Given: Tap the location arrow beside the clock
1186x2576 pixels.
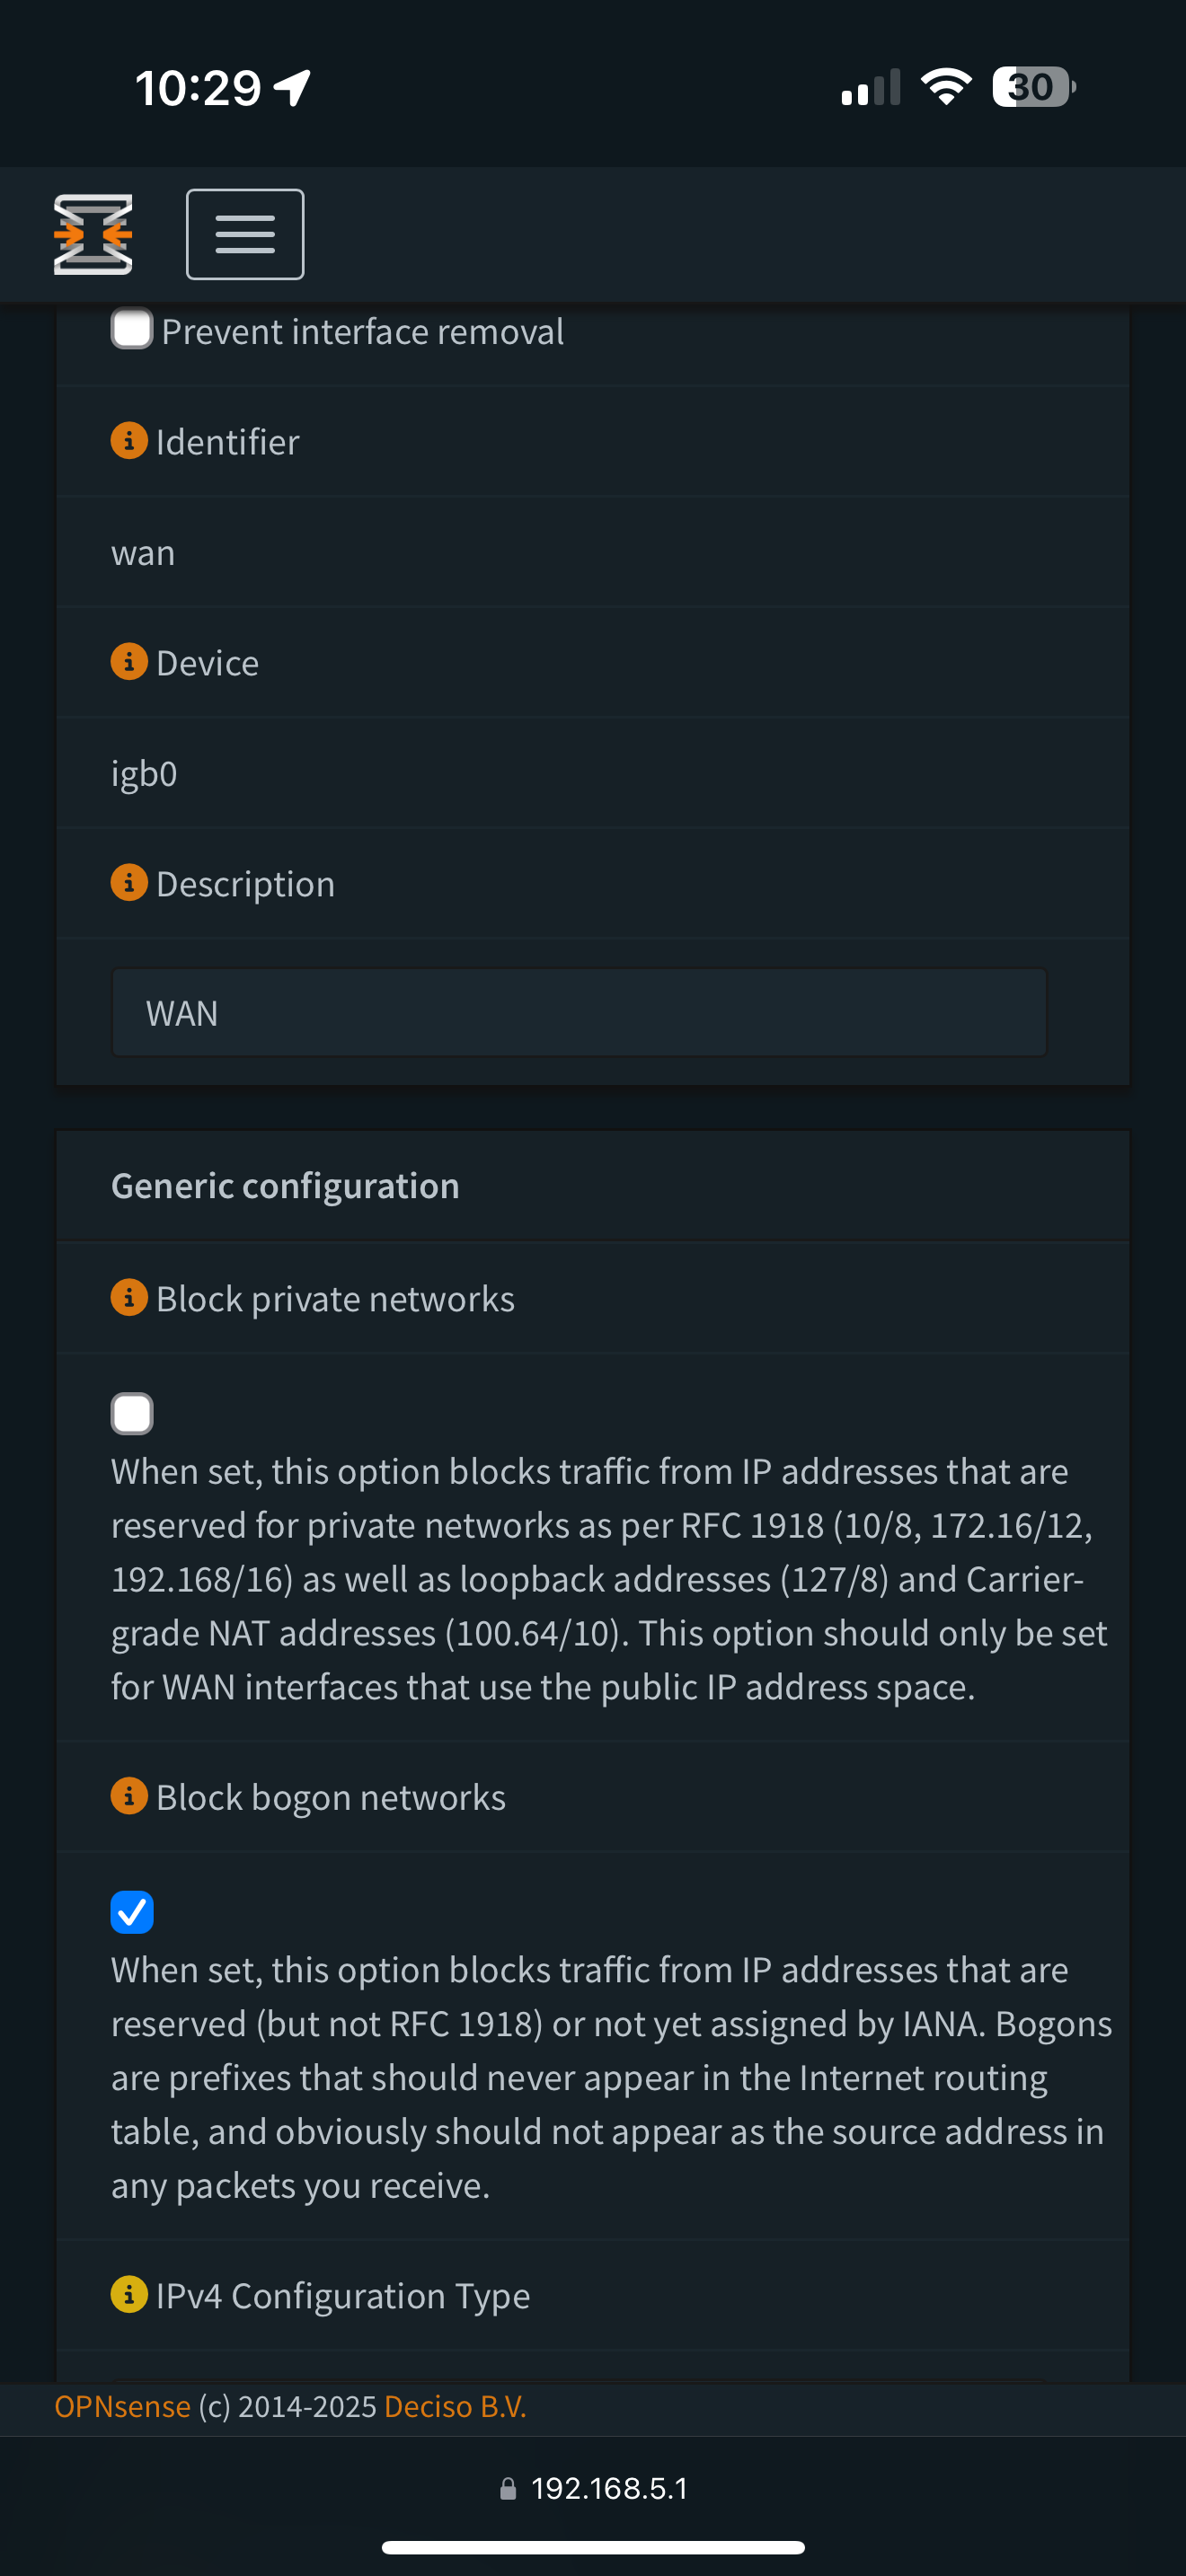Looking at the screenshot, I should 292,88.
